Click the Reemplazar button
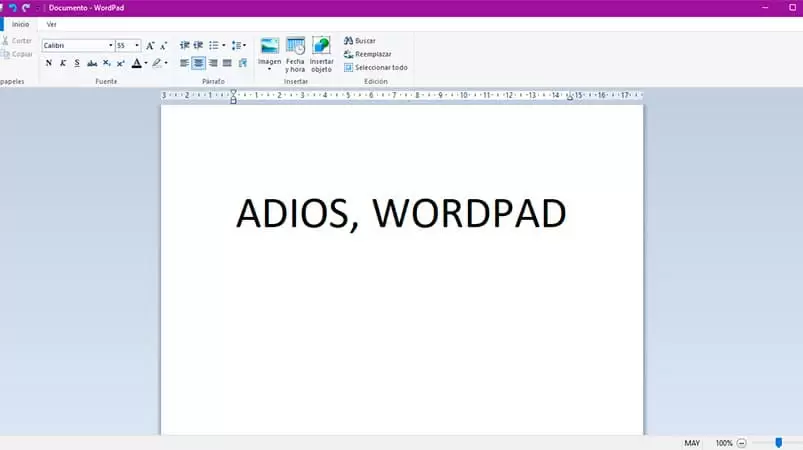The width and height of the screenshot is (803, 450). coord(368,54)
